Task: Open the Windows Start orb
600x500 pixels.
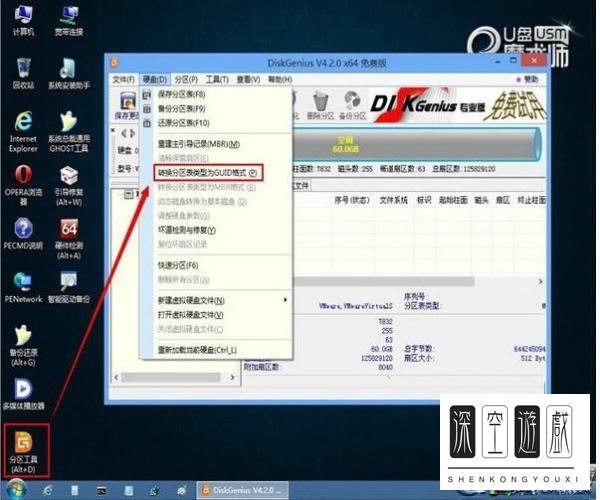Action: 15,489
